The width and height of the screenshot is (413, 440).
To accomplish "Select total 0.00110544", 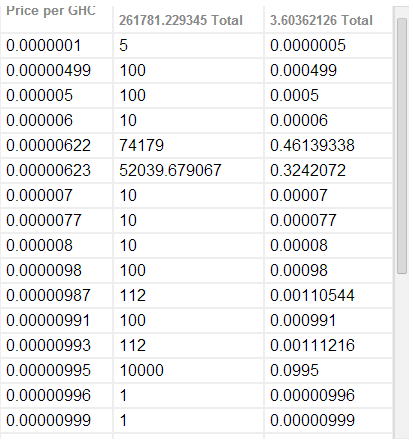I will (x=312, y=295).
